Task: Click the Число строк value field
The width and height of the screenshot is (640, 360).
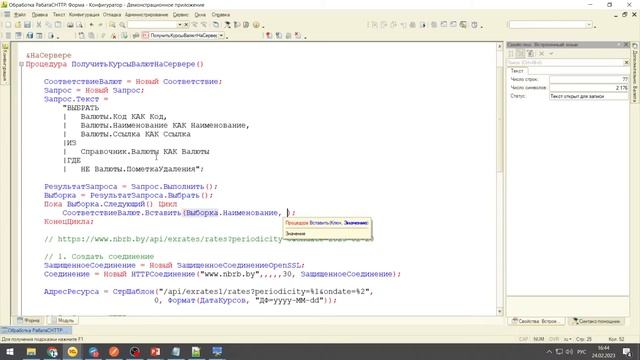Action: tap(589, 79)
